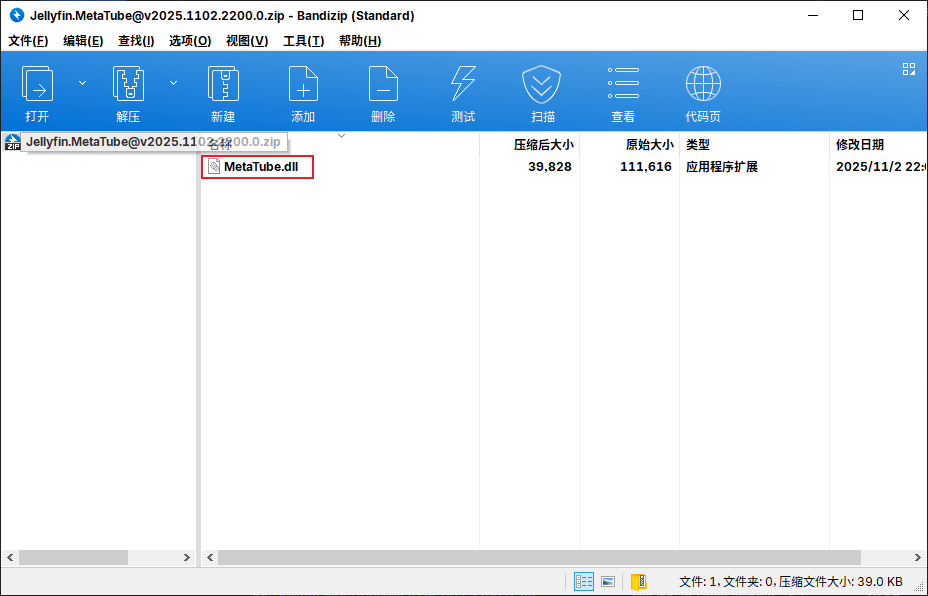928x596 pixels.
Task: Click the toolbar customize grid icon
Action: tap(909, 69)
